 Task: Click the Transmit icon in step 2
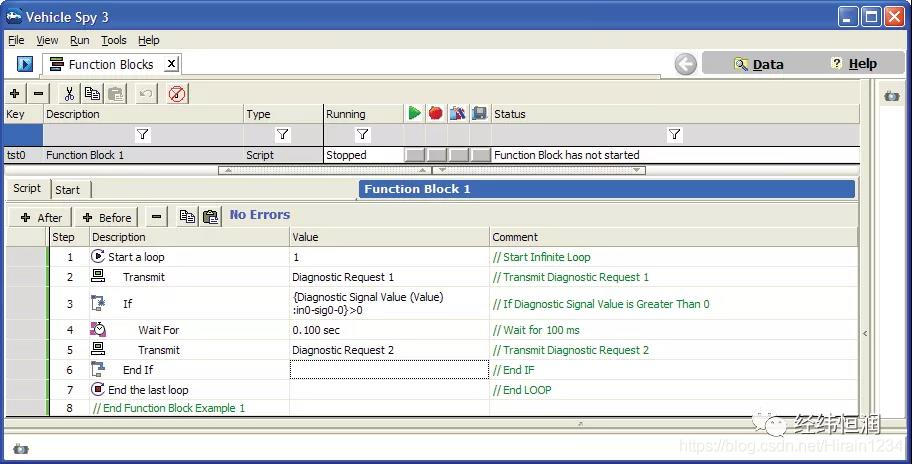pyautogui.click(x=98, y=276)
